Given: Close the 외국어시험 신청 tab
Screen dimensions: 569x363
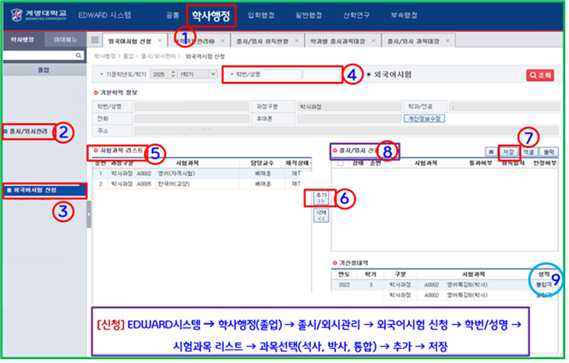Looking at the screenshot, I should click(x=160, y=41).
